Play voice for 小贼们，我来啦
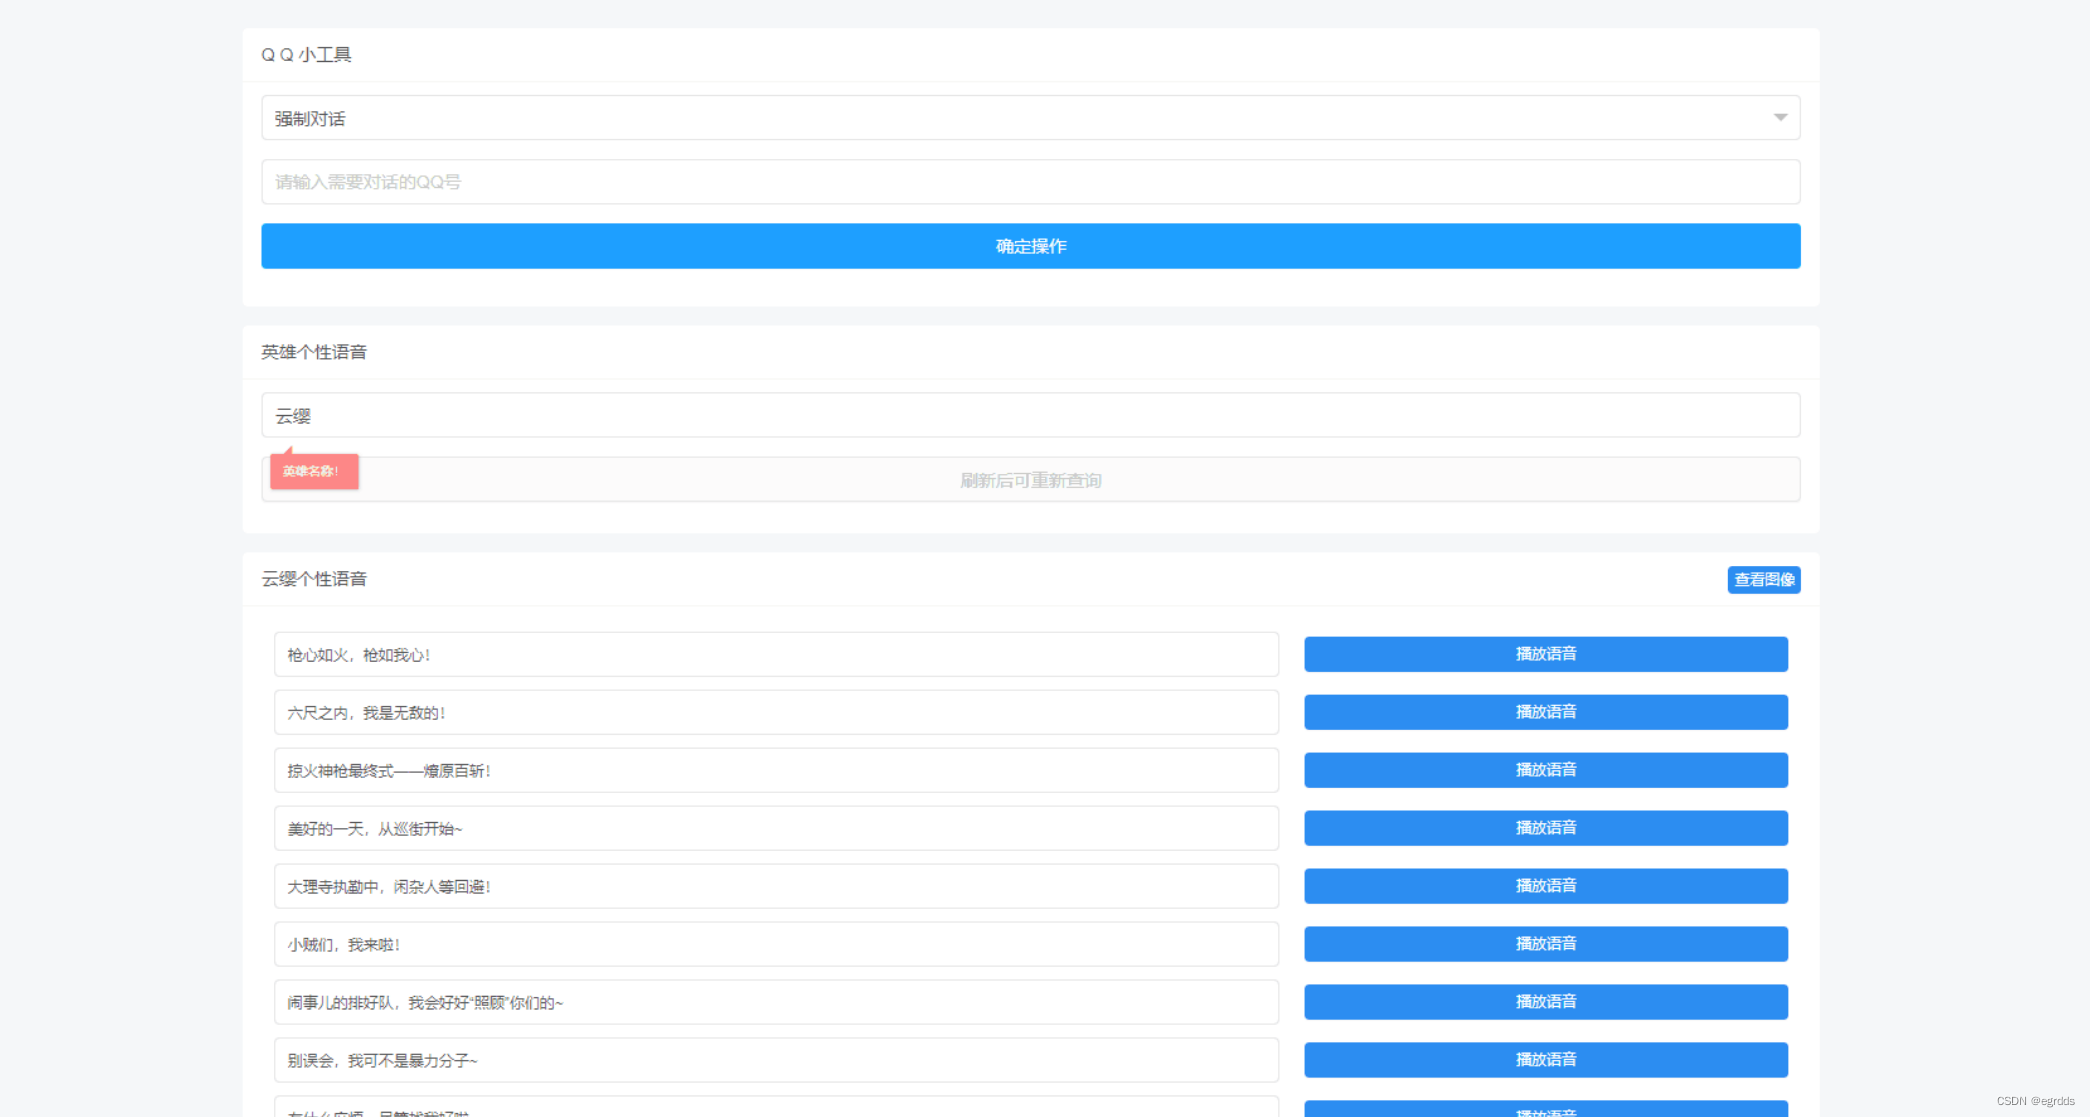The height and width of the screenshot is (1117, 2090). pos(1545,944)
